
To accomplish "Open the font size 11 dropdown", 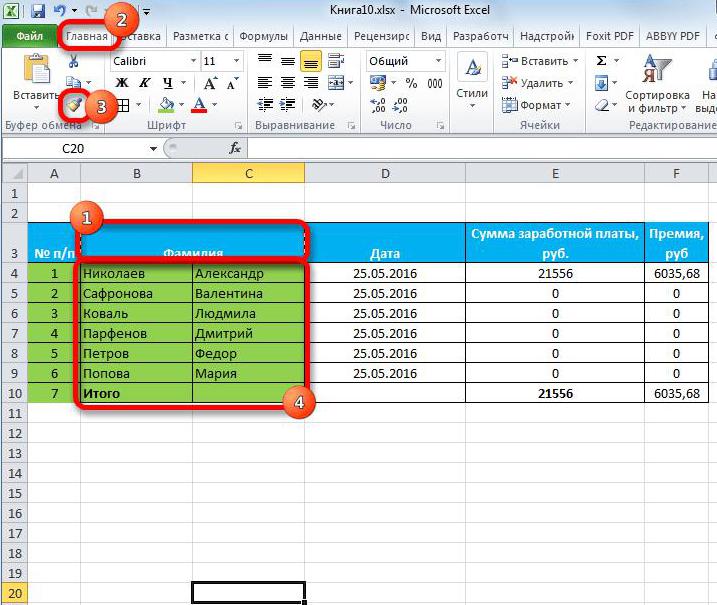I will (x=236, y=61).
